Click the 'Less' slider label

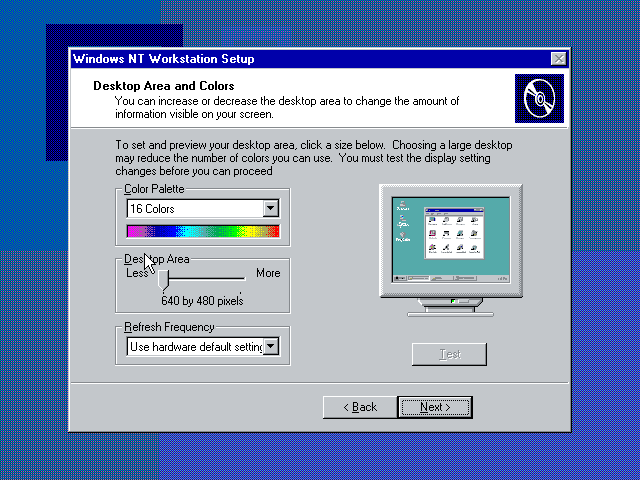(137, 273)
